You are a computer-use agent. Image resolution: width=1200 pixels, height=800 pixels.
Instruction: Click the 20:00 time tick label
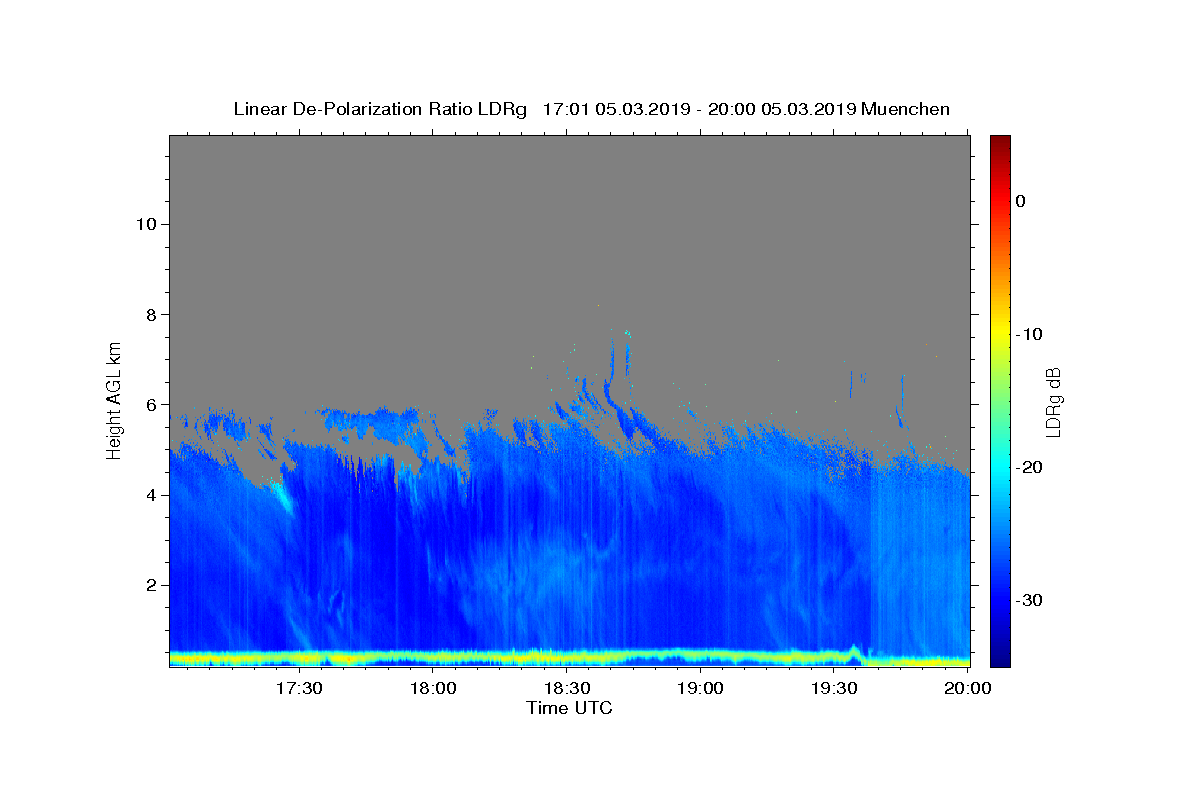point(968,688)
